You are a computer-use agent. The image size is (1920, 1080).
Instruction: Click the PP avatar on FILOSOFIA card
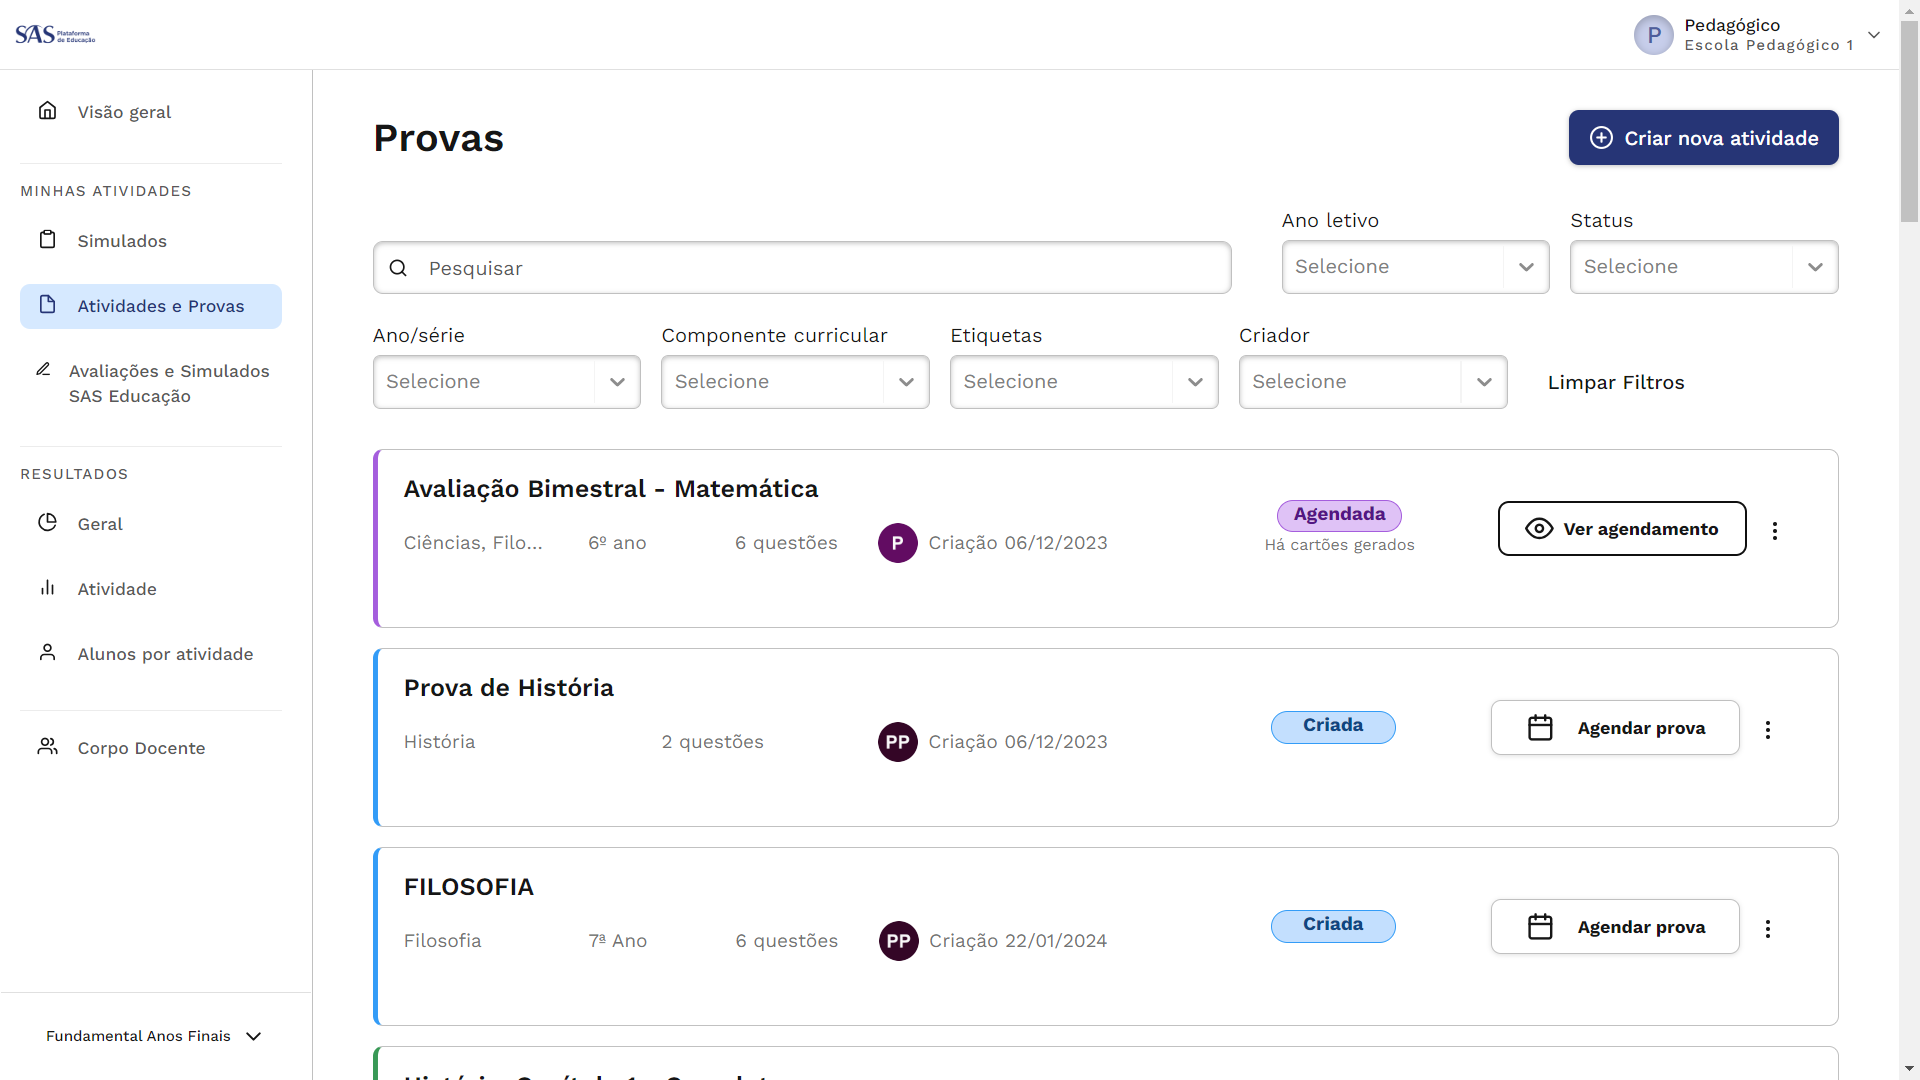coord(899,941)
